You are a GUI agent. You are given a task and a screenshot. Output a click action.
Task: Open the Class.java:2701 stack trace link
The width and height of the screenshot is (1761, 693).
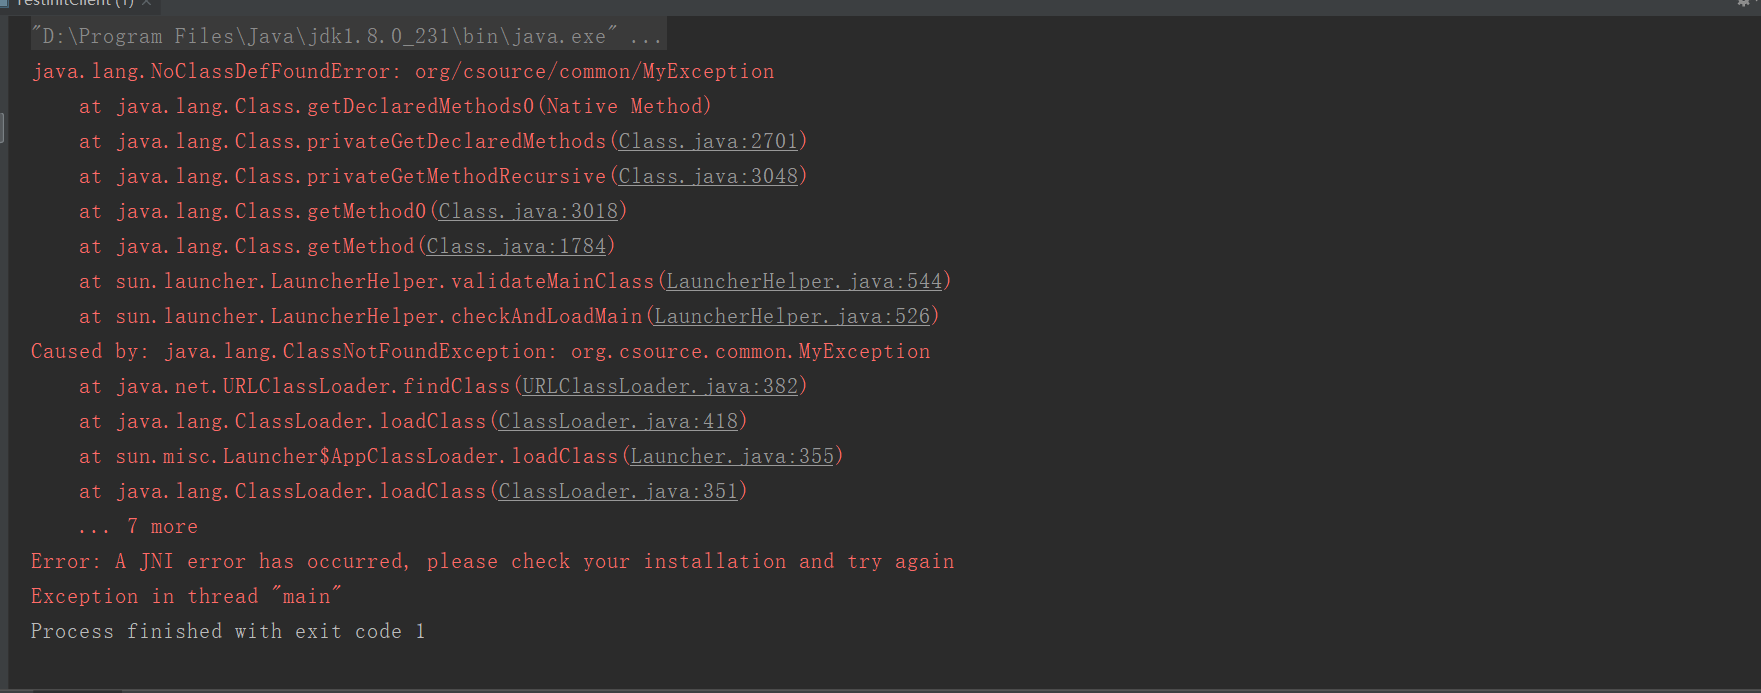click(x=708, y=141)
